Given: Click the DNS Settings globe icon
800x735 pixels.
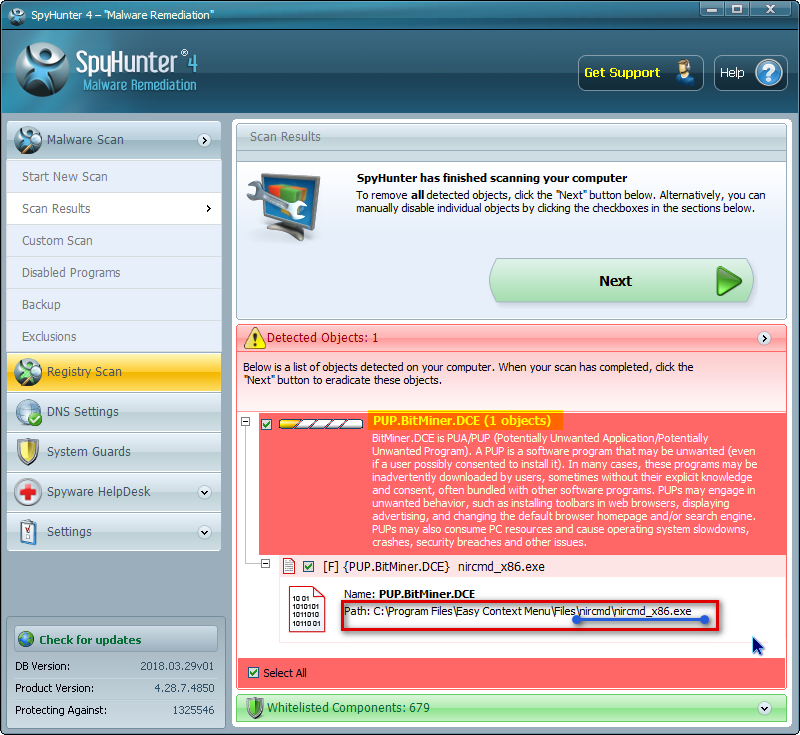Looking at the screenshot, I should (x=28, y=412).
